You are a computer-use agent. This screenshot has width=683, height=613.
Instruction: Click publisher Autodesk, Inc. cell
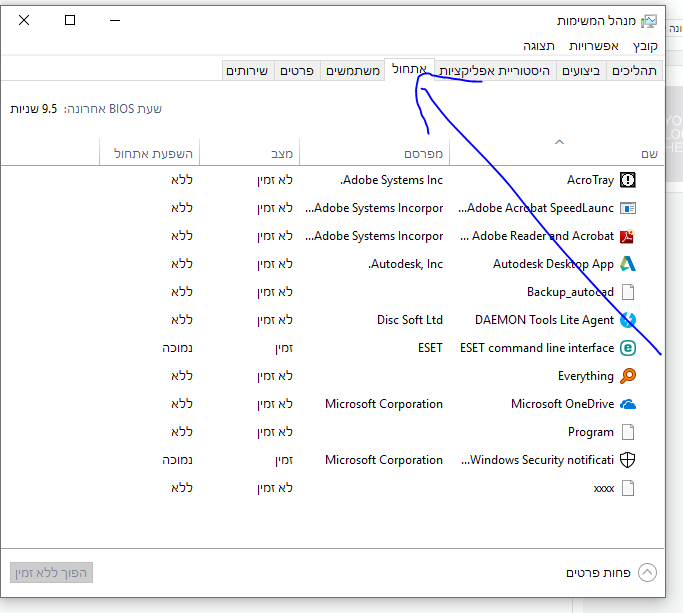(406, 264)
